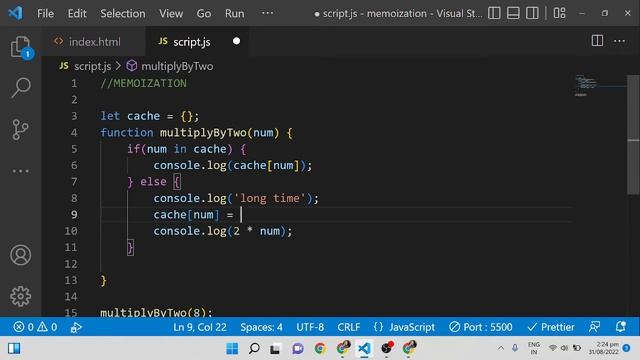Screen dimensions: 640x360
Task: Click the //MEMOIZATION comment on line 1
Action: coord(143,83)
